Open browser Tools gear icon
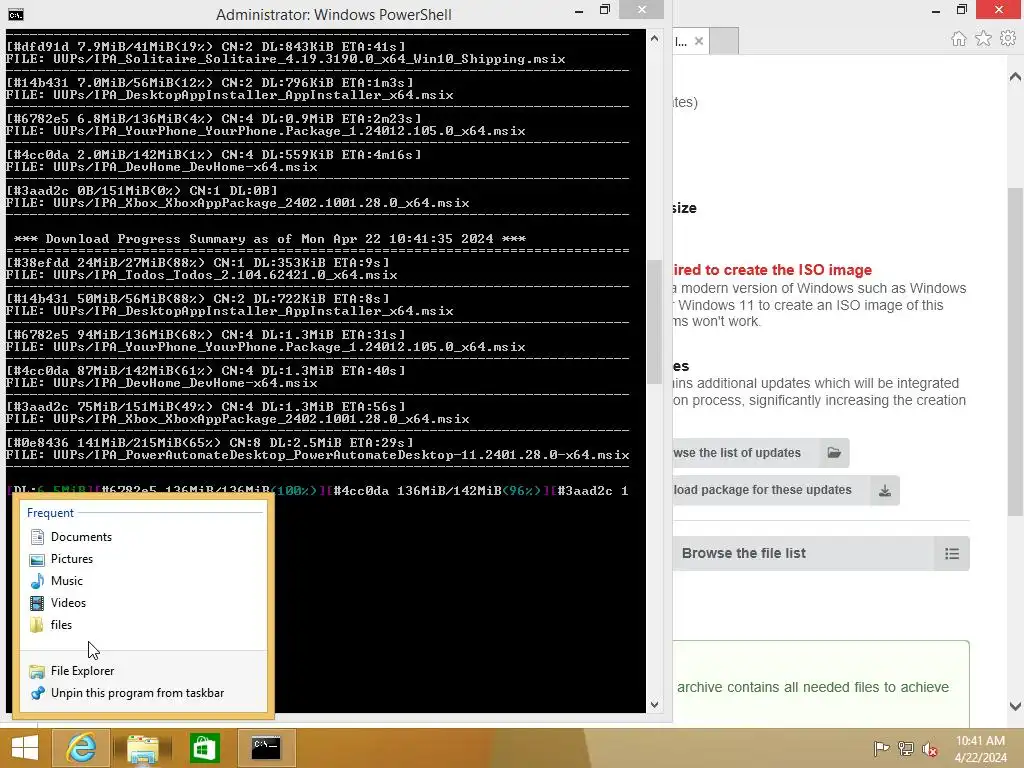The height and width of the screenshot is (768, 1024). coord(1008,39)
